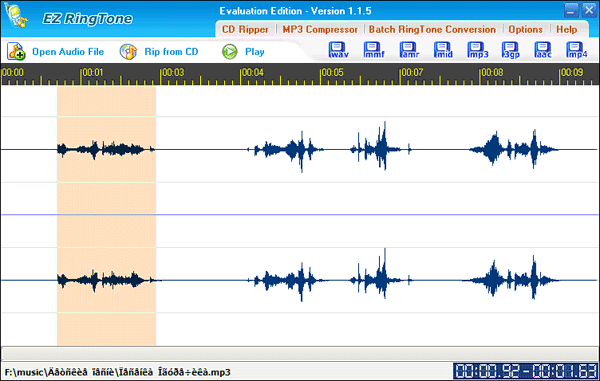The image size is (600, 381).
Task: Click the 00:07 mark on ruler
Action: pos(412,72)
